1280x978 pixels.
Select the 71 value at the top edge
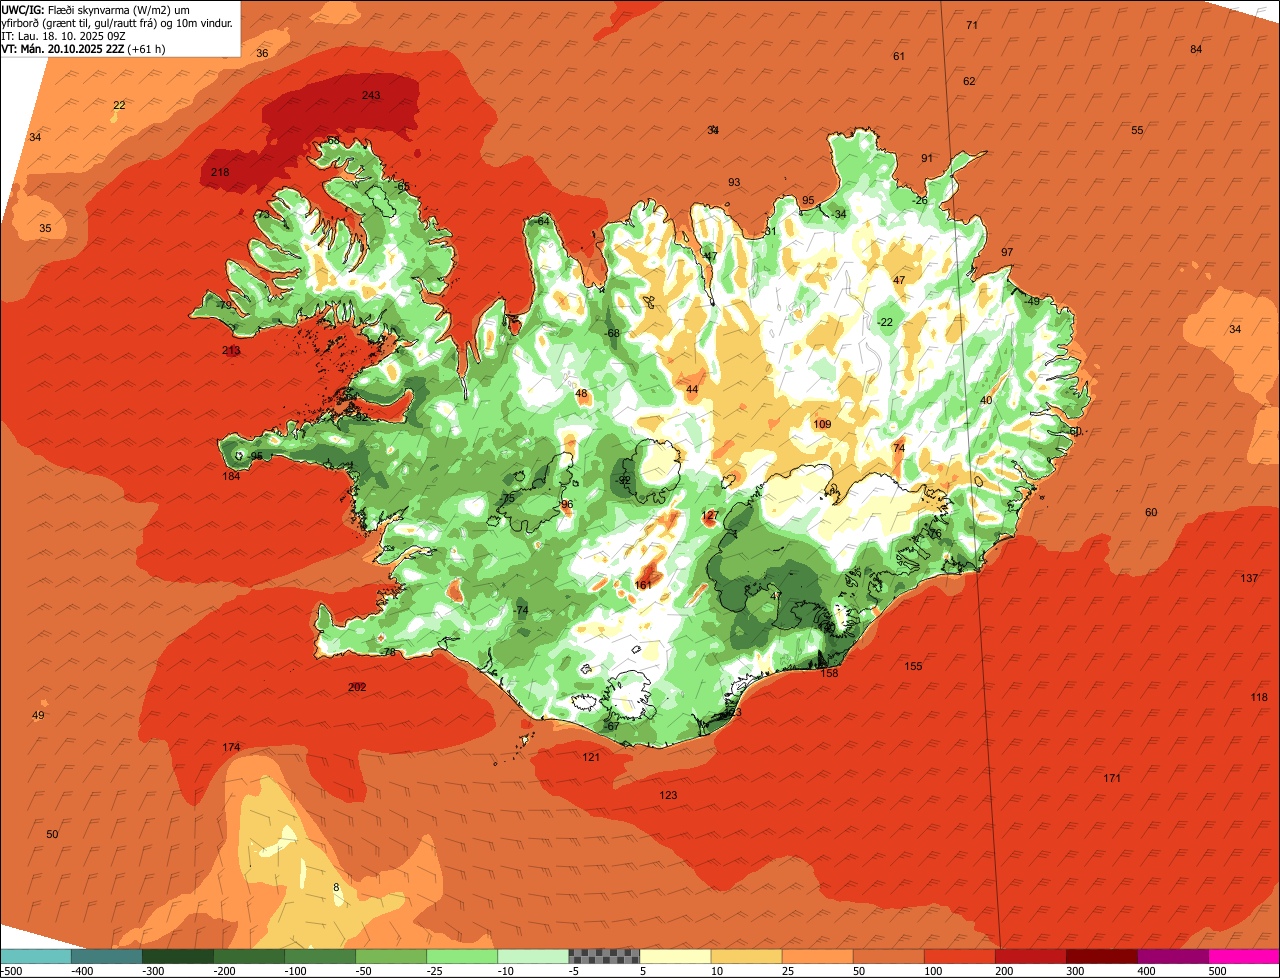972,25
